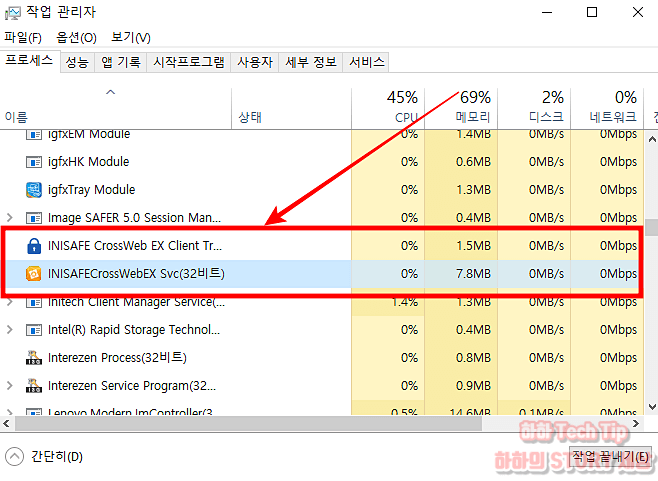This screenshot has height=481, width=658.
Task: Select Interezen Service Program(32... row text
Action: [132, 386]
